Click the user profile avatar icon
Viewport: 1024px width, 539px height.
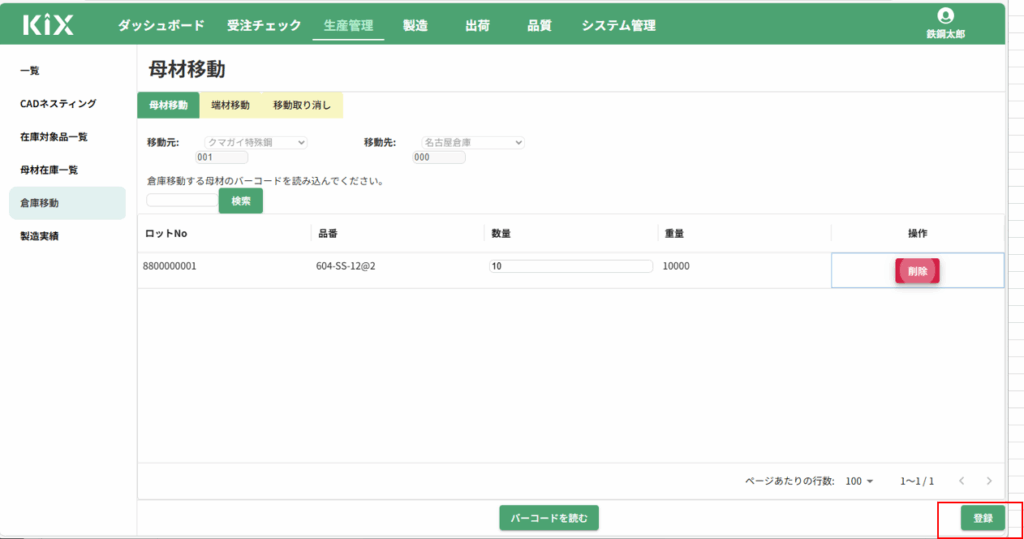coord(946,16)
